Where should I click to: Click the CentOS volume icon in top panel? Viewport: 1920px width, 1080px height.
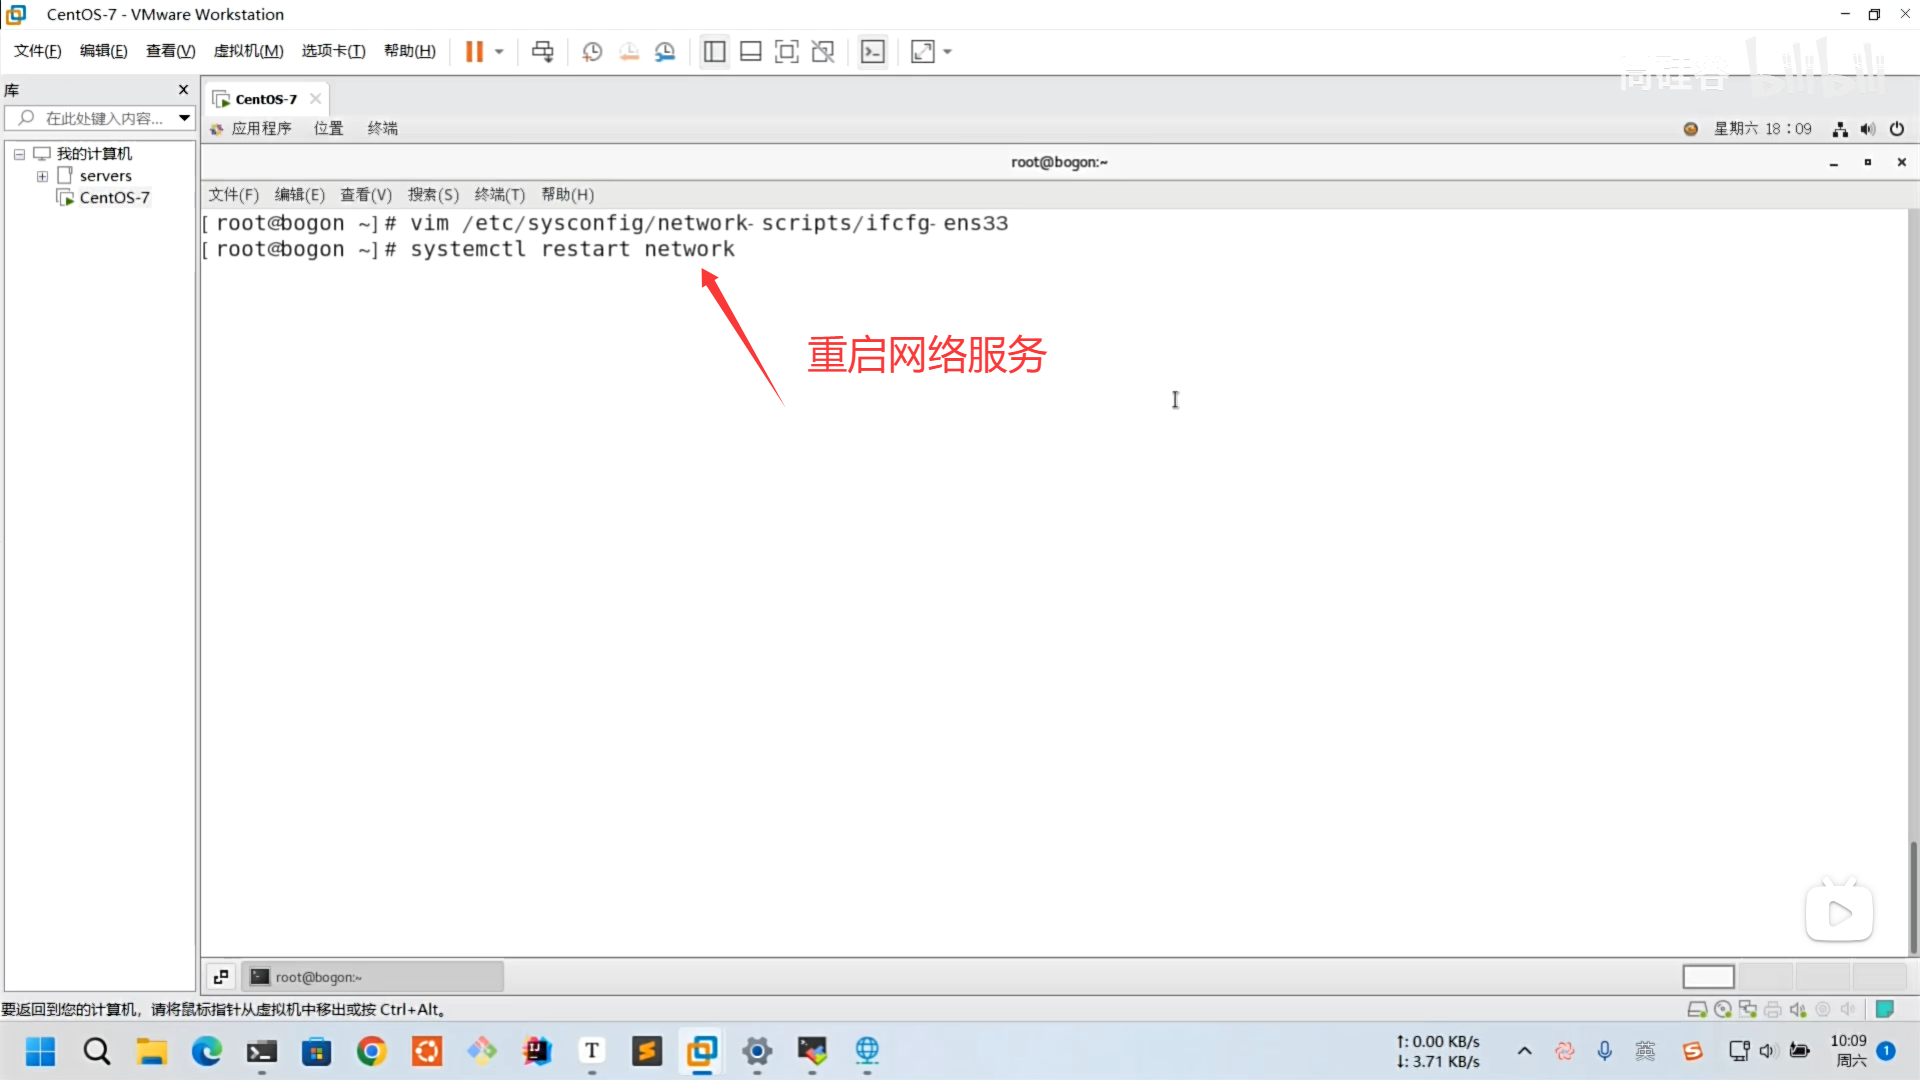pyautogui.click(x=1868, y=129)
